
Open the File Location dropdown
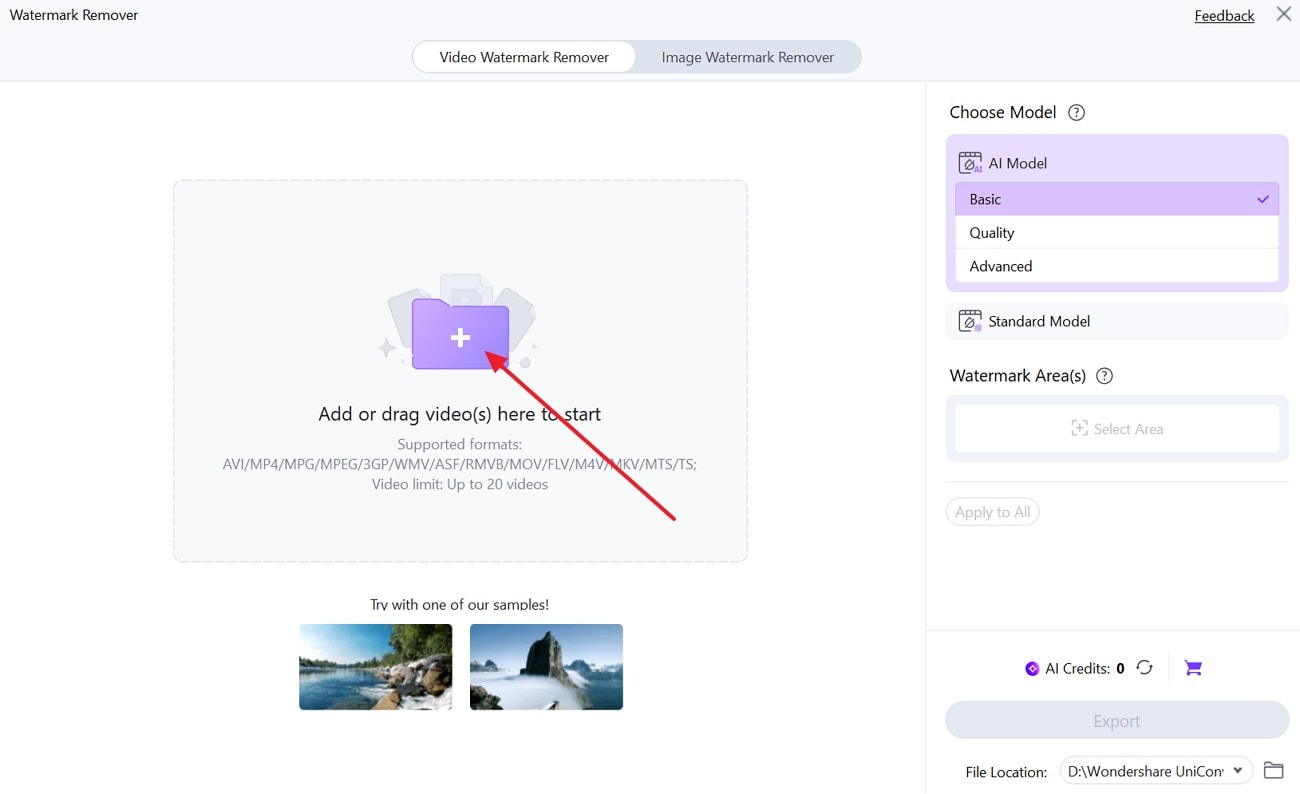coord(1237,770)
